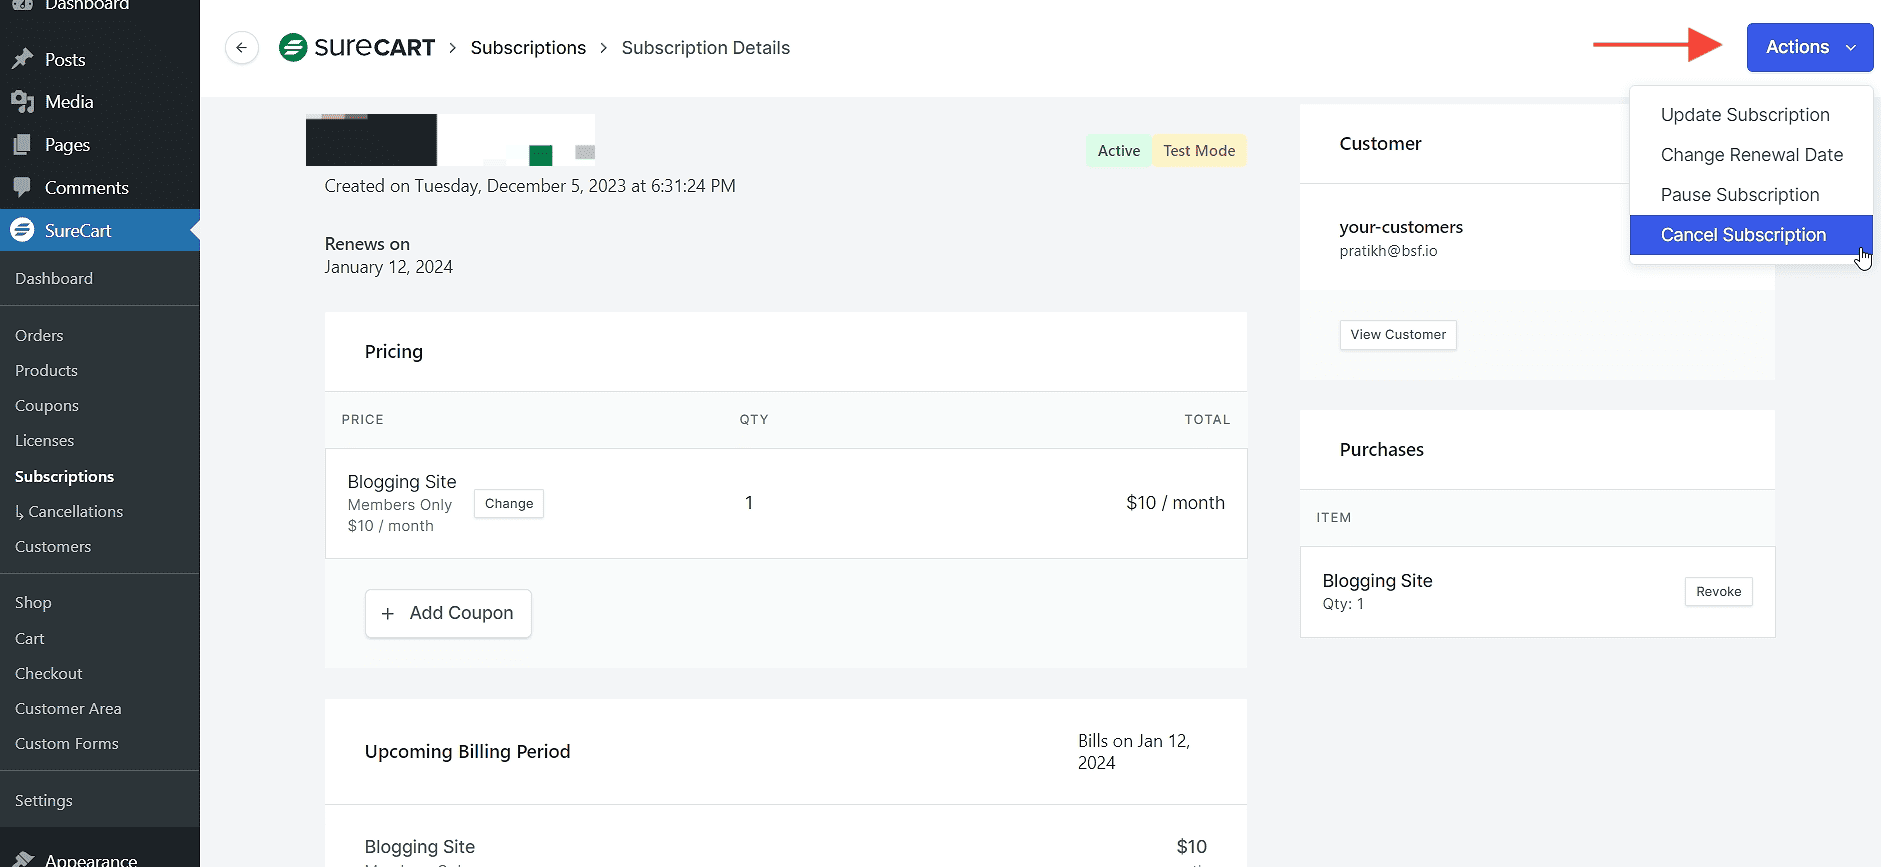
Task: Click the Appearance paintbrush icon
Action: 22,859
